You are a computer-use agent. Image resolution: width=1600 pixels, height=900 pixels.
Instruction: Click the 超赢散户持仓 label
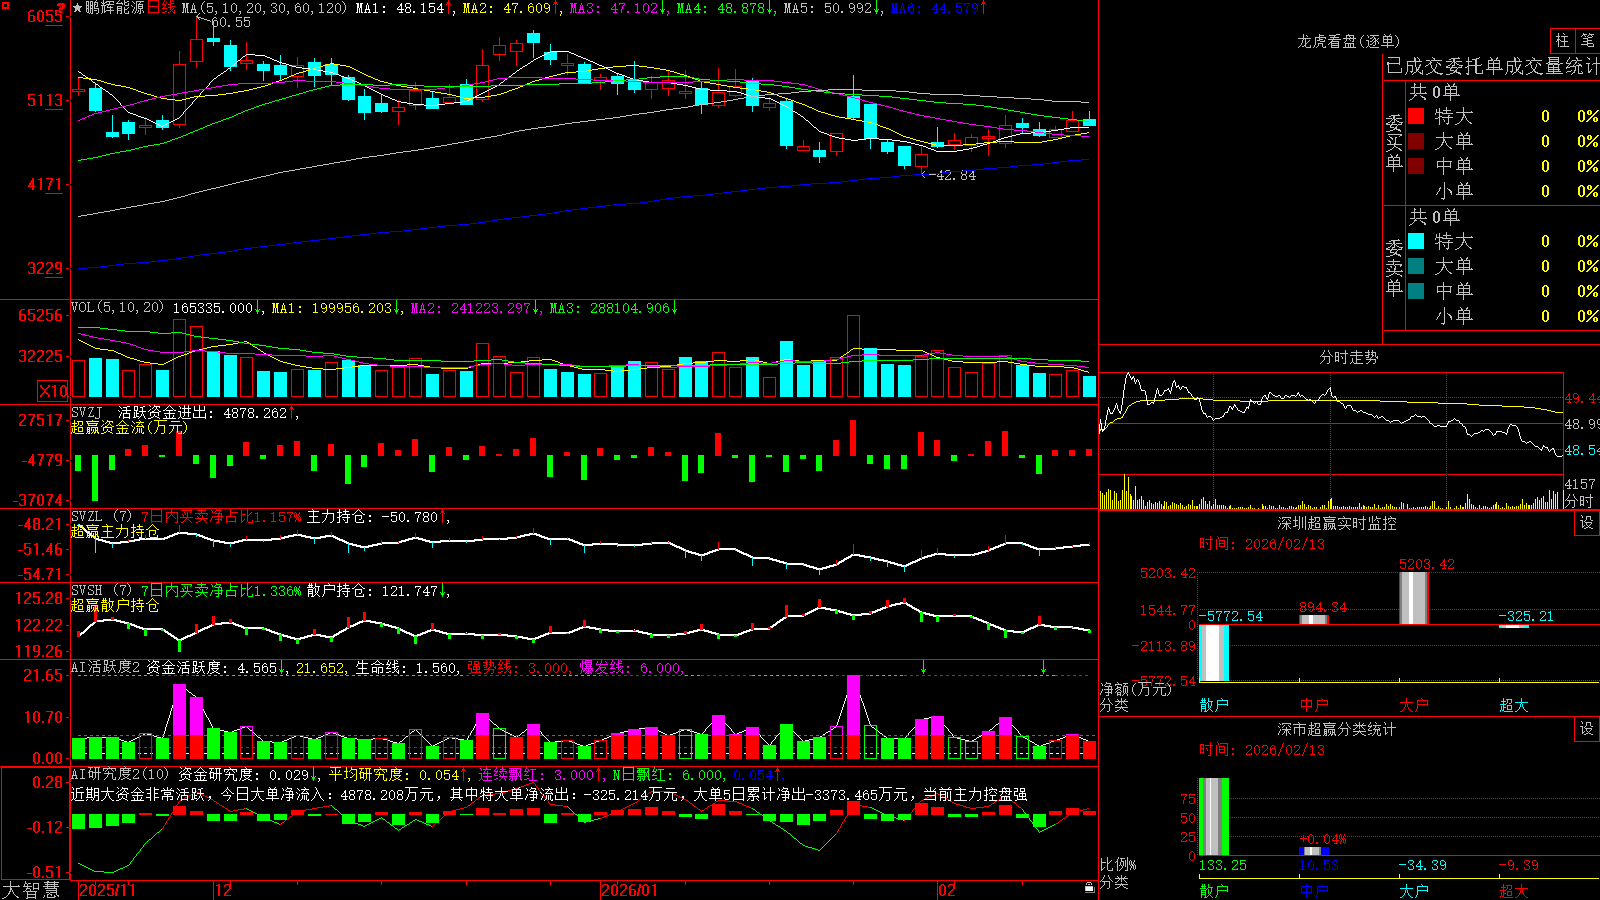tap(115, 605)
